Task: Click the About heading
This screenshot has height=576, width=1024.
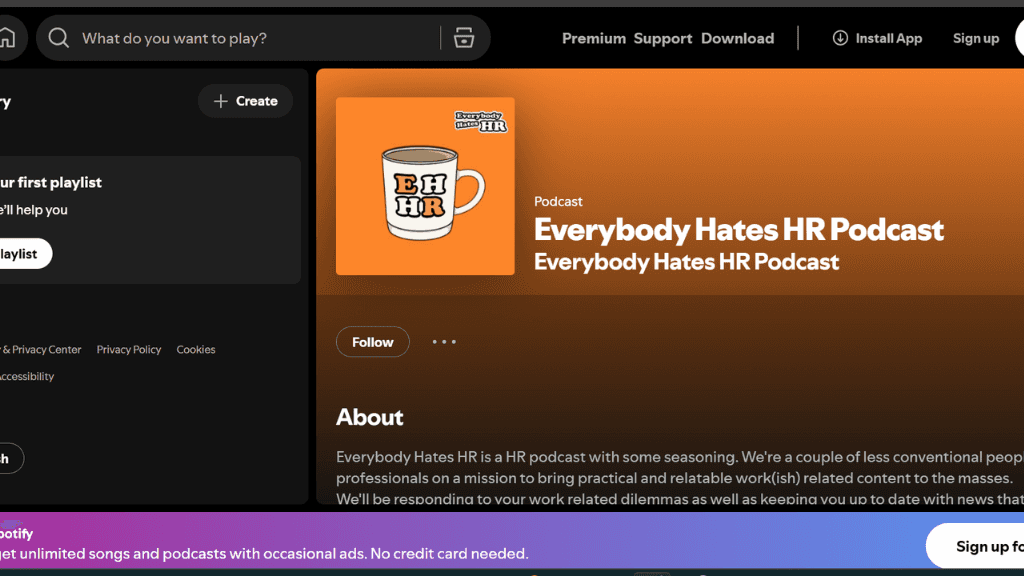Action: [370, 417]
